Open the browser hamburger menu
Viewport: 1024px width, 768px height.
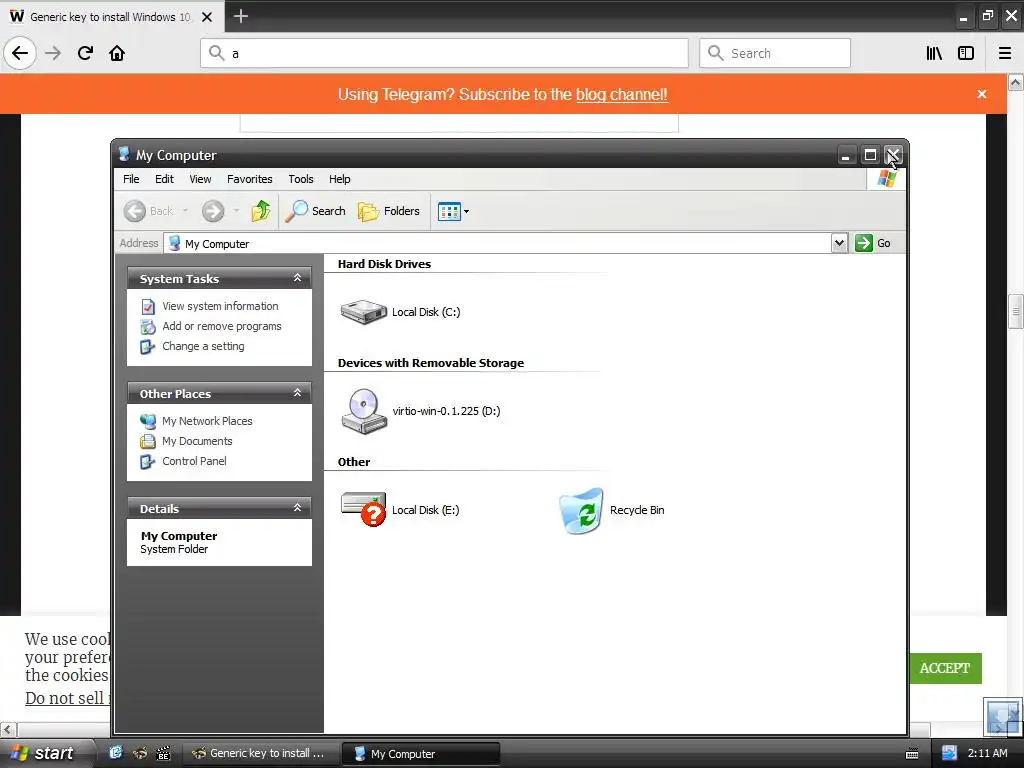pyautogui.click(x=1005, y=53)
